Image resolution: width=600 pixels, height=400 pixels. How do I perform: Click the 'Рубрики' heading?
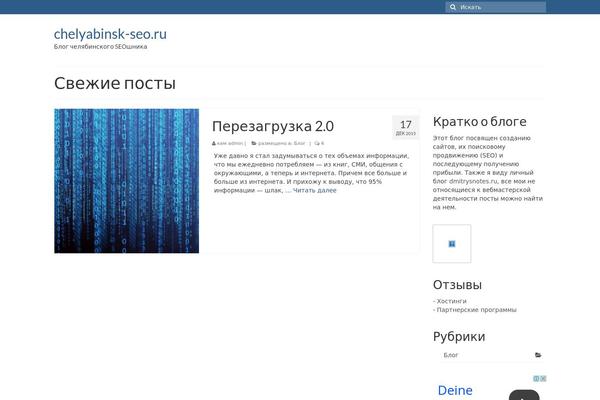459,336
